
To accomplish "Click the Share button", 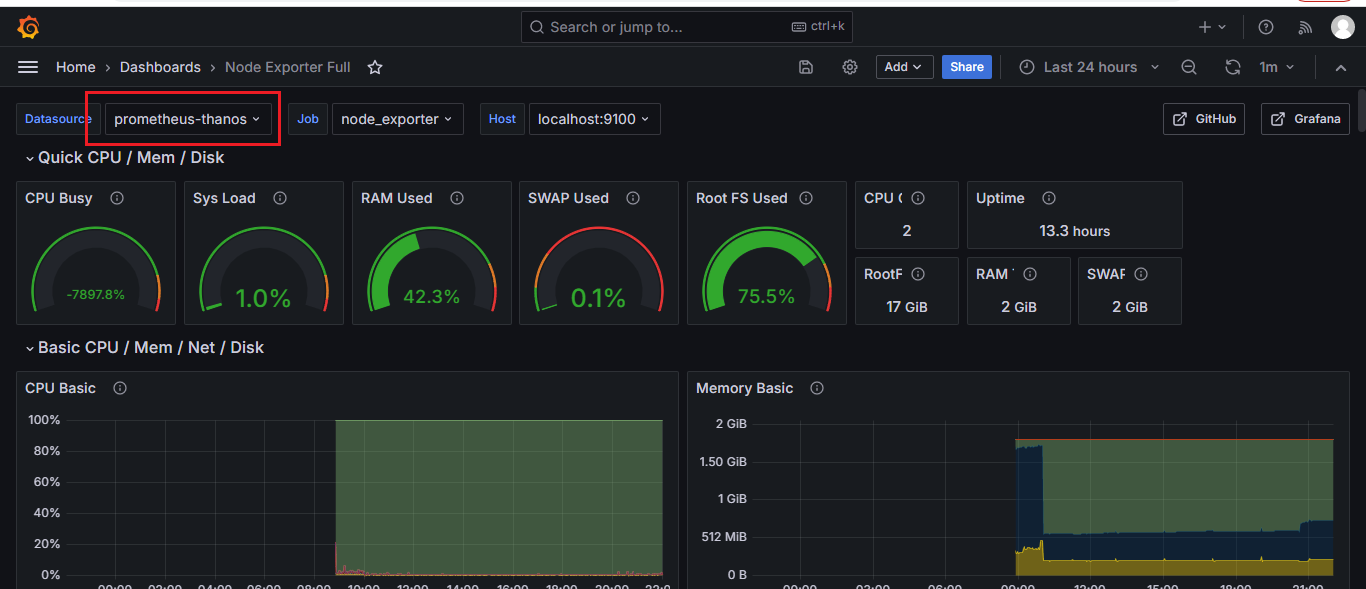I will (967, 67).
